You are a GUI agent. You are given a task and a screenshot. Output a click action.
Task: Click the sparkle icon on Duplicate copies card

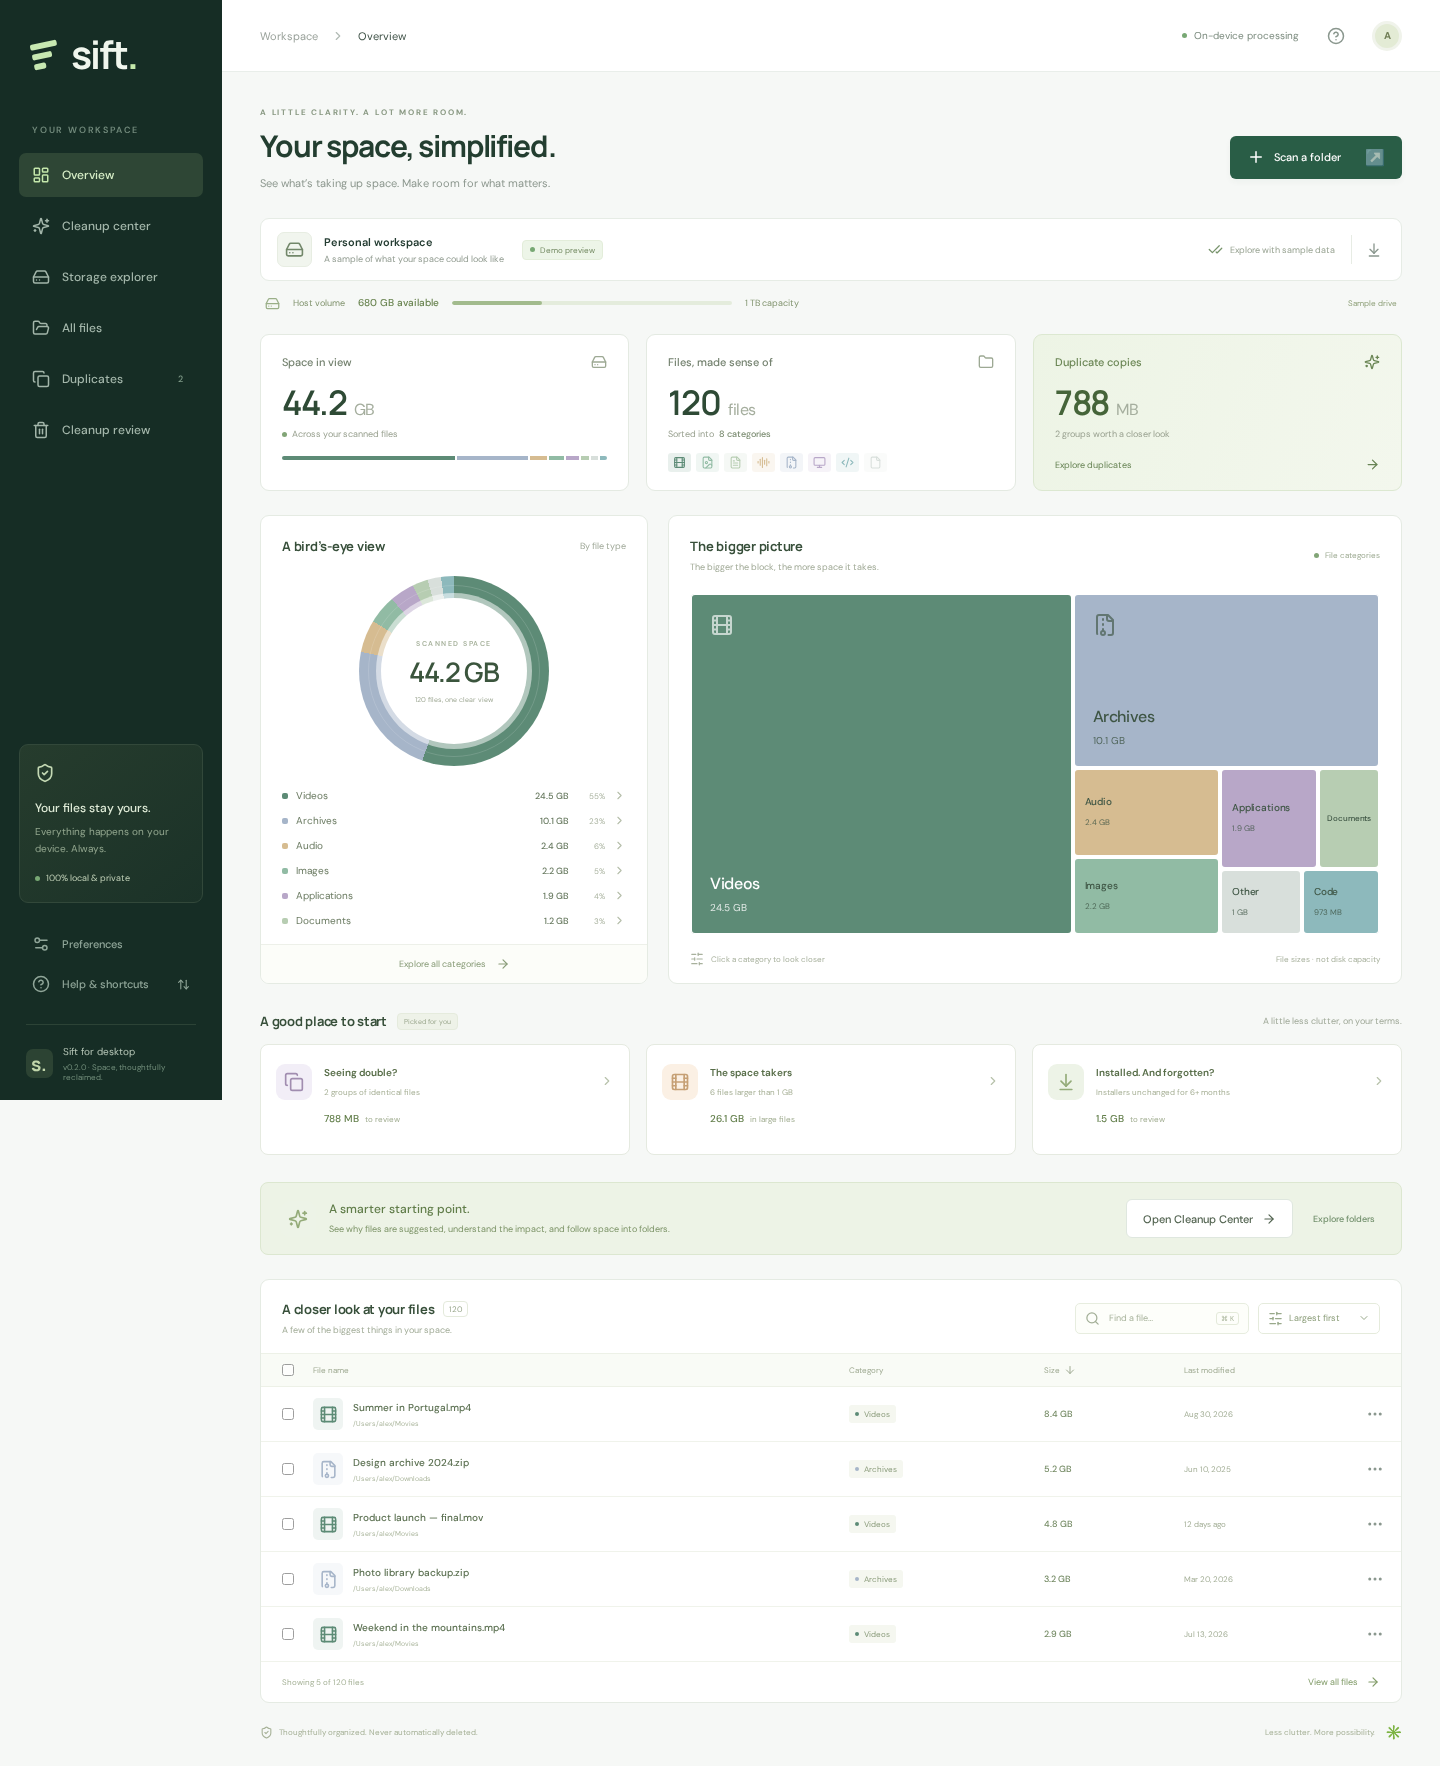click(x=1372, y=362)
